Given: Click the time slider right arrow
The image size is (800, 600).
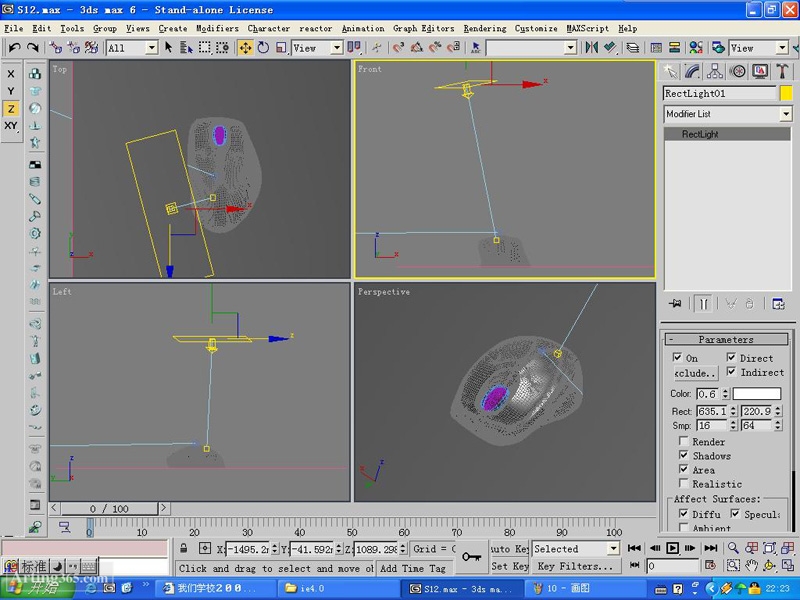Looking at the screenshot, I should click(163, 508).
